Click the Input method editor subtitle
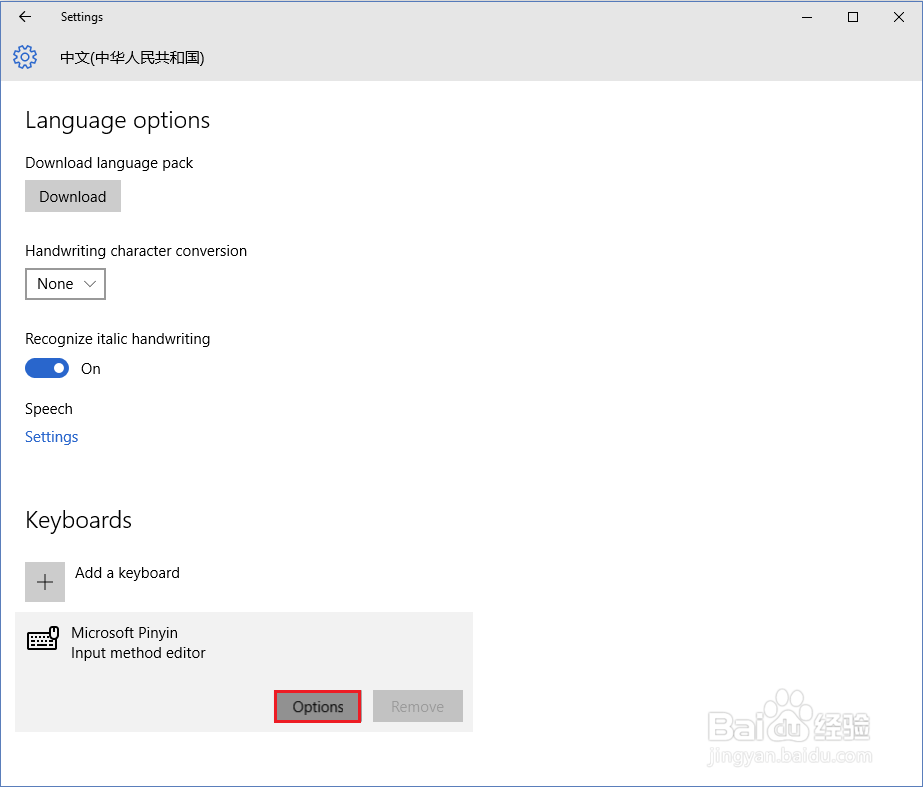This screenshot has height=787, width=923. point(138,653)
